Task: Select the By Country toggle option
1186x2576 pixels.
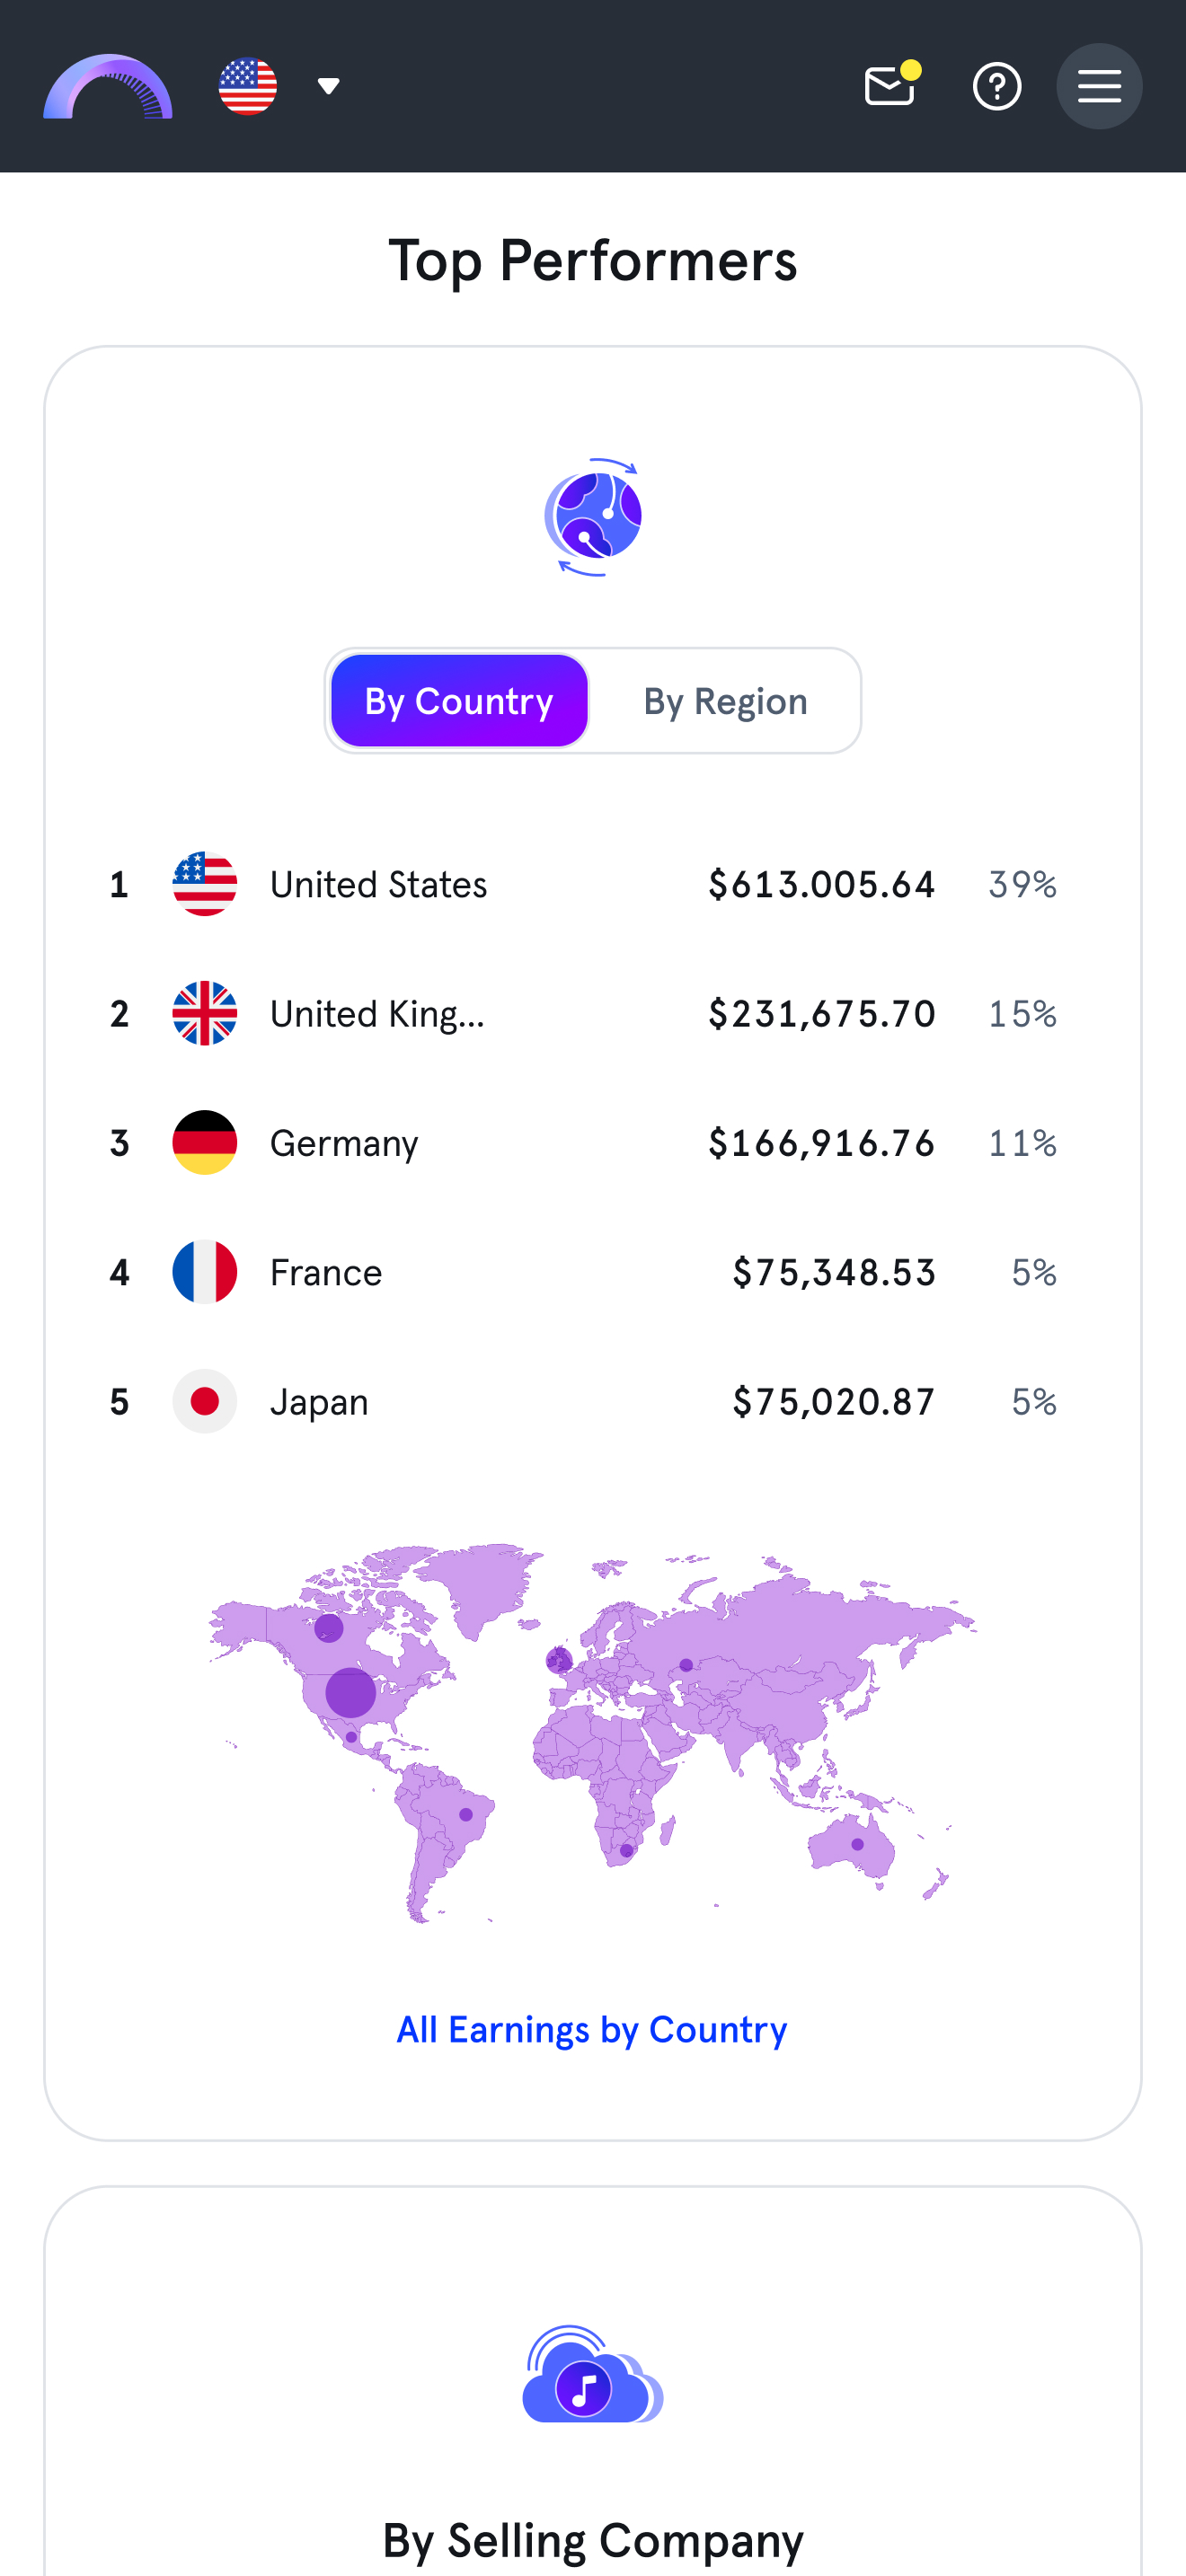Action: 459,701
